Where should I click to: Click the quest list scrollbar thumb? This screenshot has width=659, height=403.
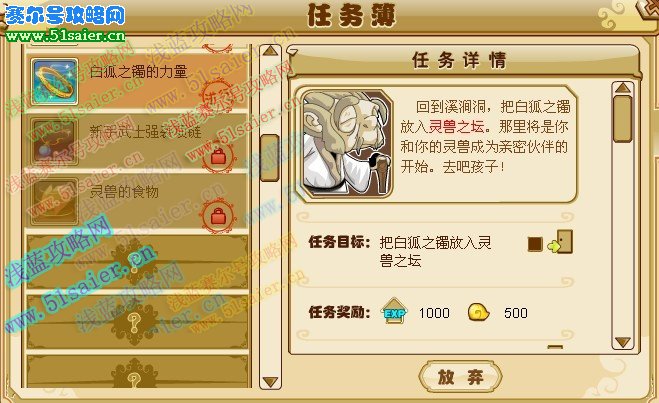click(270, 158)
